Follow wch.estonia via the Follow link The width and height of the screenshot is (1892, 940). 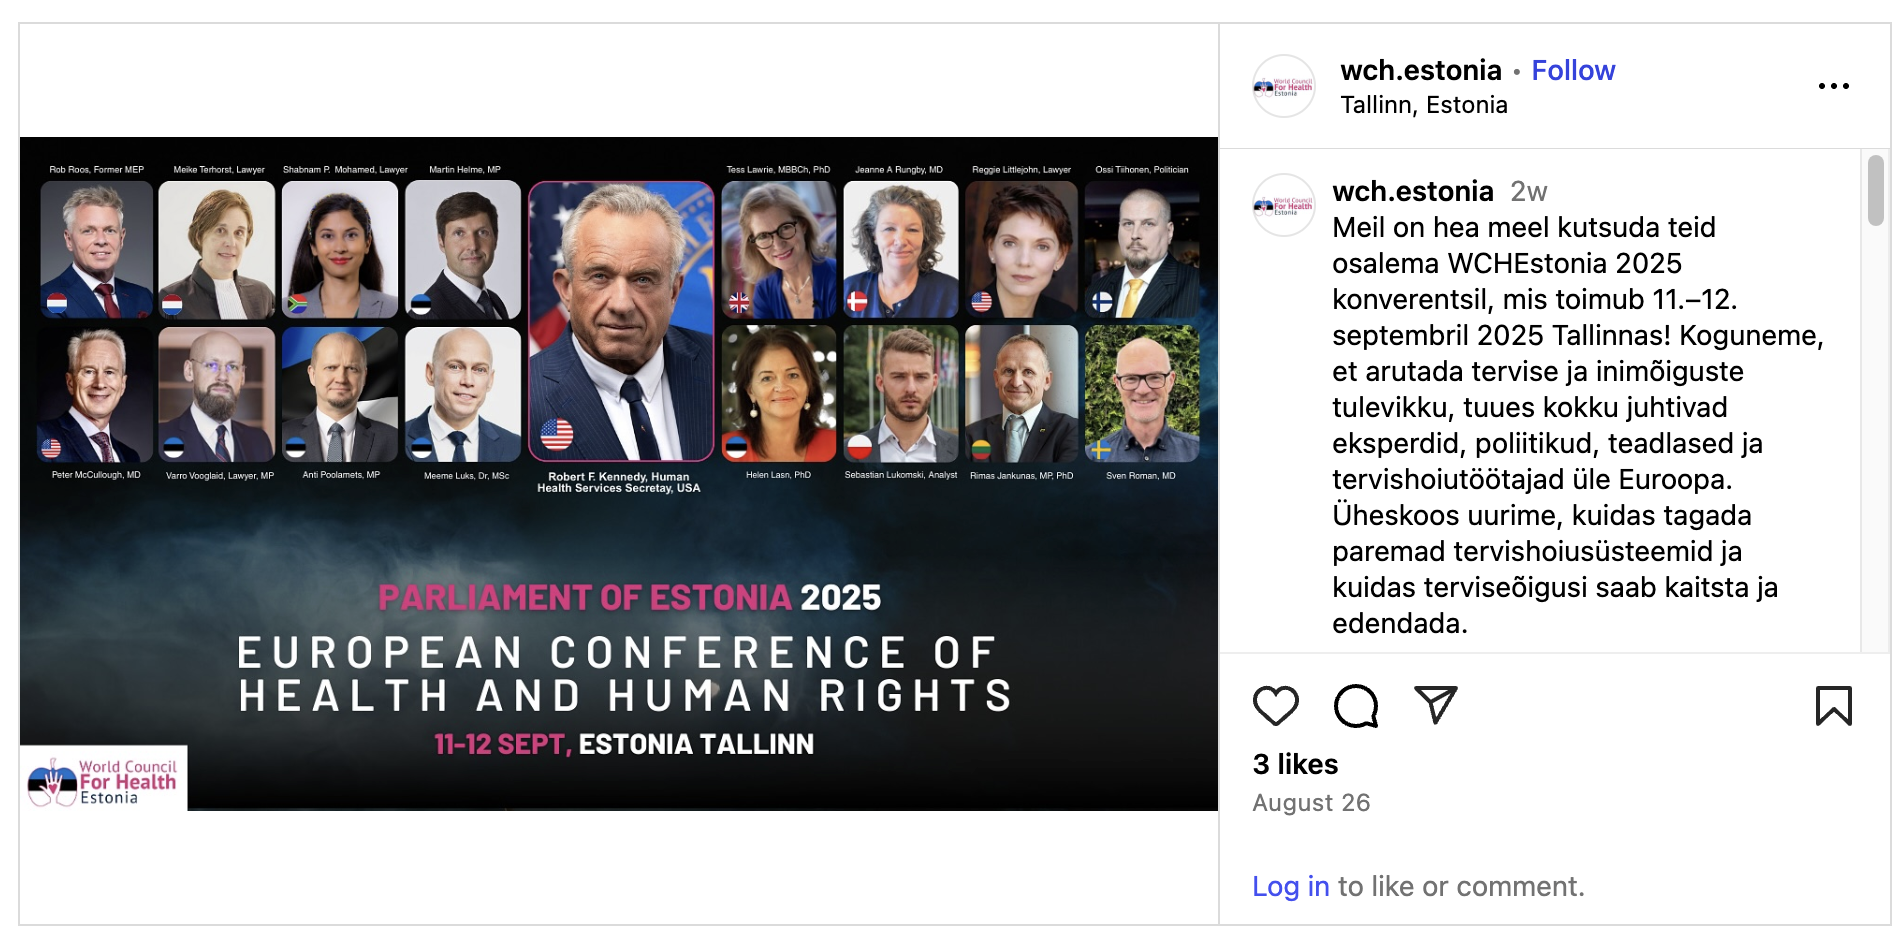click(x=1573, y=70)
